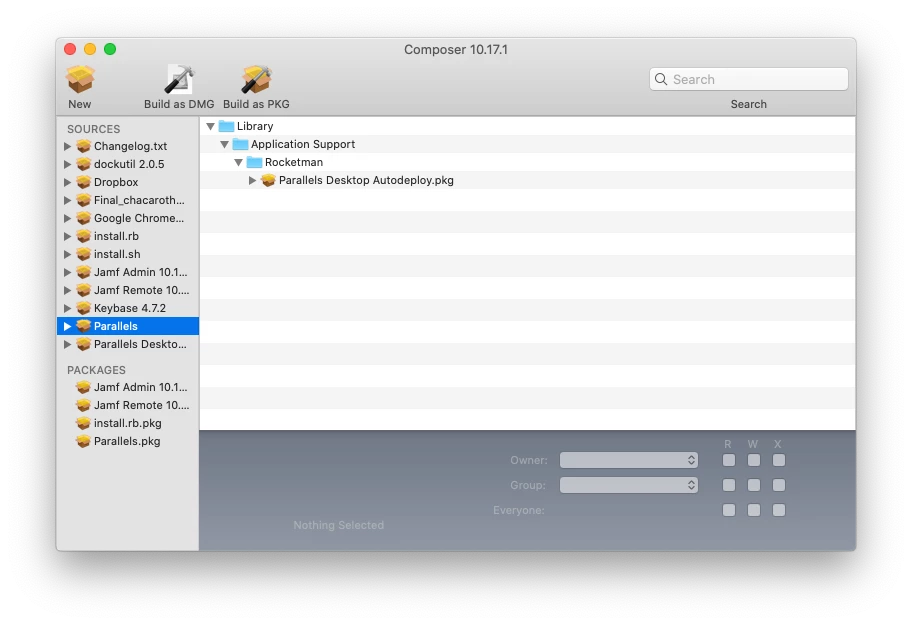912x625 pixels.
Task: Click the Parallels Deskto... source package icon
Action: point(84,344)
